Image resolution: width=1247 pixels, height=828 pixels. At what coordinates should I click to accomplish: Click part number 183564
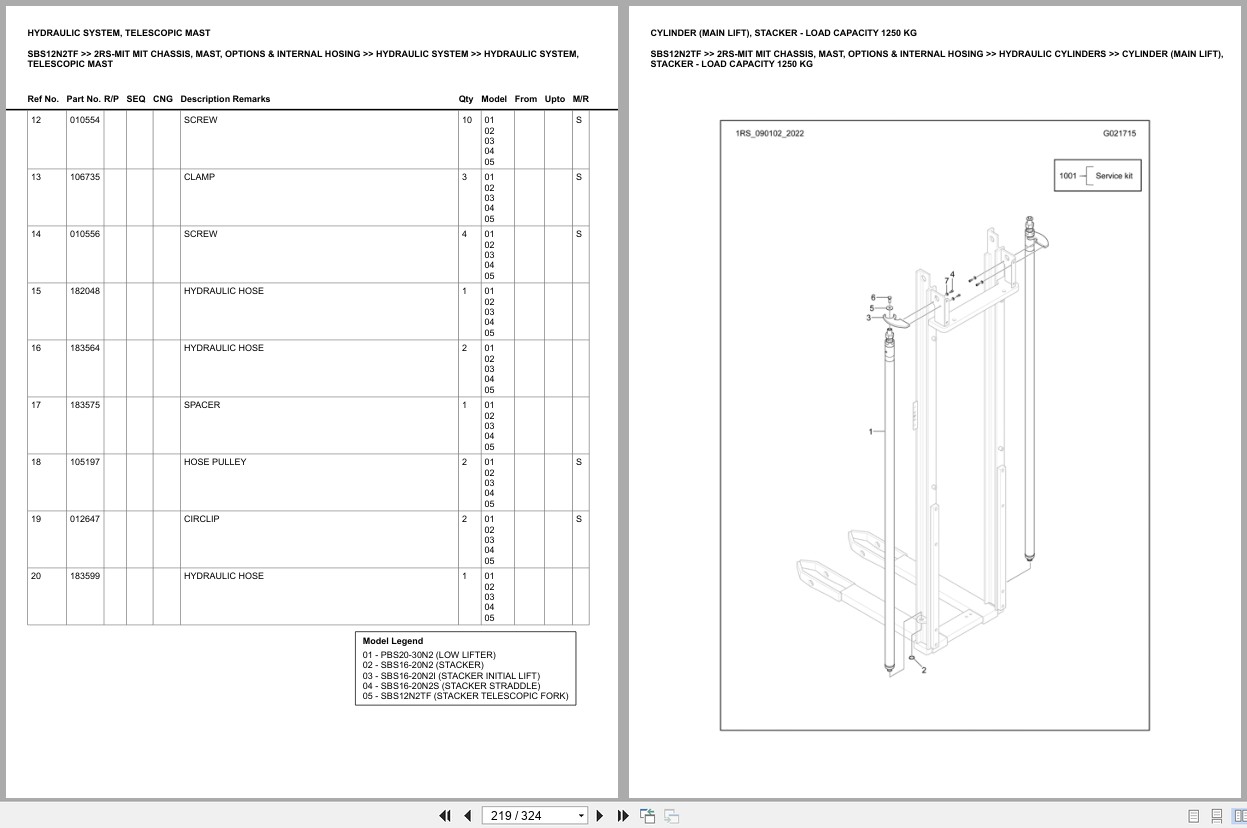[x=84, y=348]
